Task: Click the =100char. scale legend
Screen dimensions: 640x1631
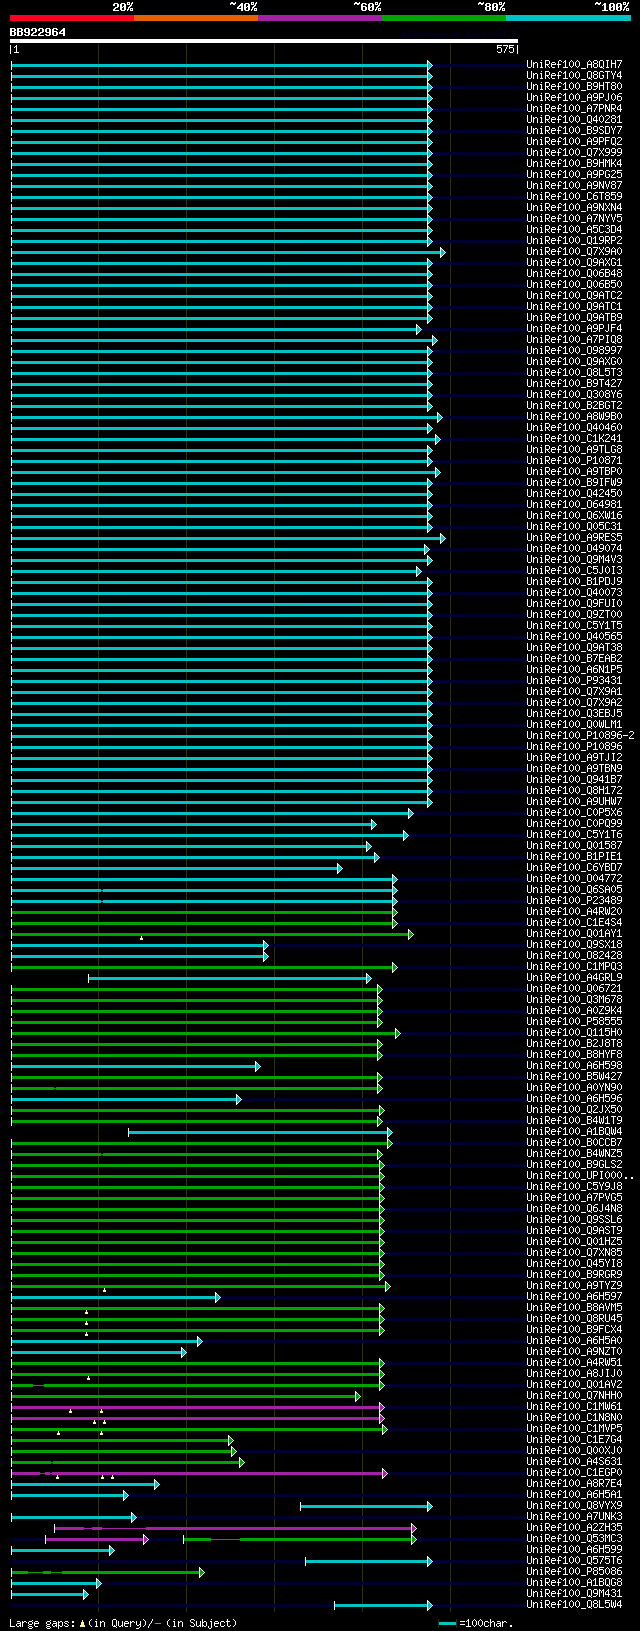Action: click(x=475, y=1623)
